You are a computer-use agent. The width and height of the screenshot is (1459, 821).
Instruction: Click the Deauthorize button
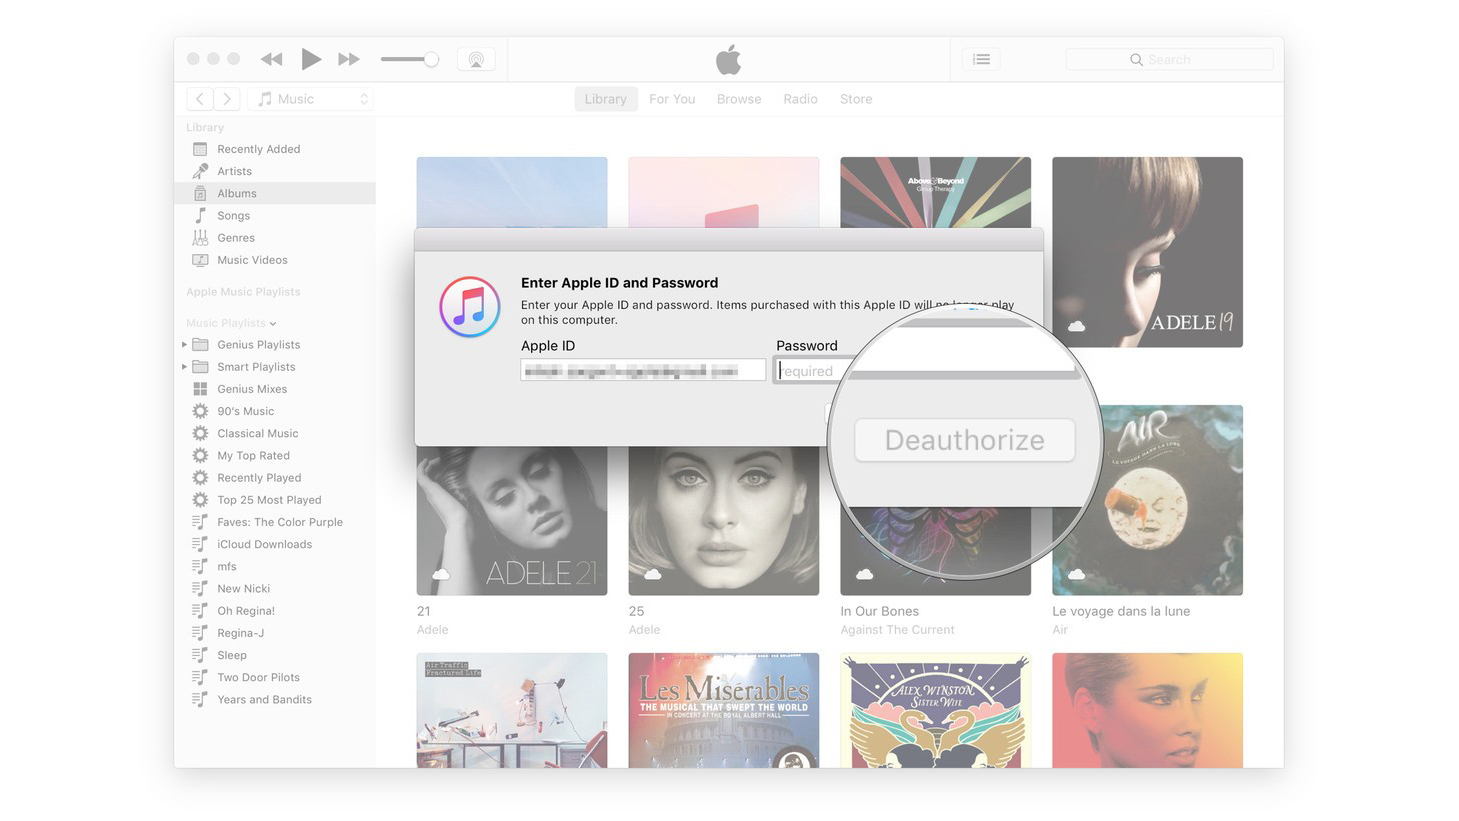coord(965,440)
